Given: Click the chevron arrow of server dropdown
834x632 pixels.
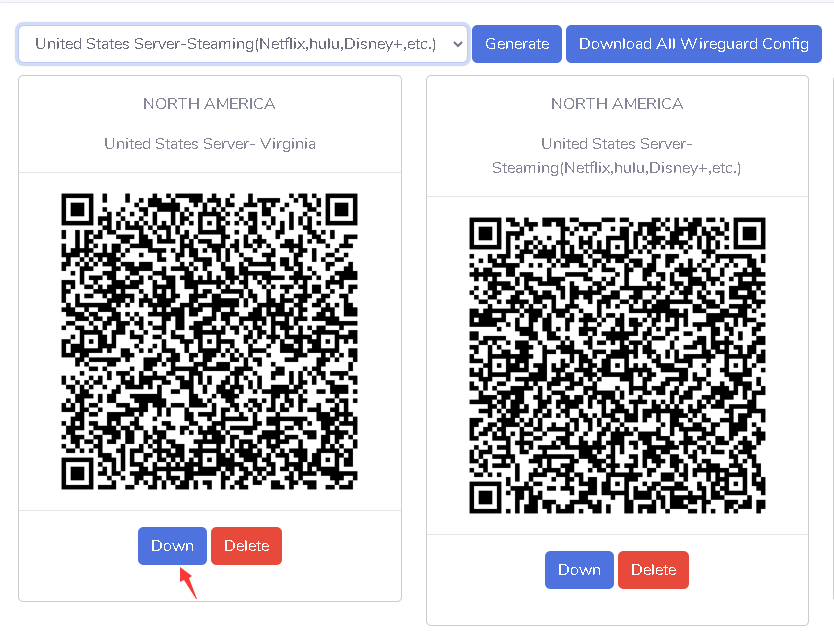Looking at the screenshot, I should point(457,44).
